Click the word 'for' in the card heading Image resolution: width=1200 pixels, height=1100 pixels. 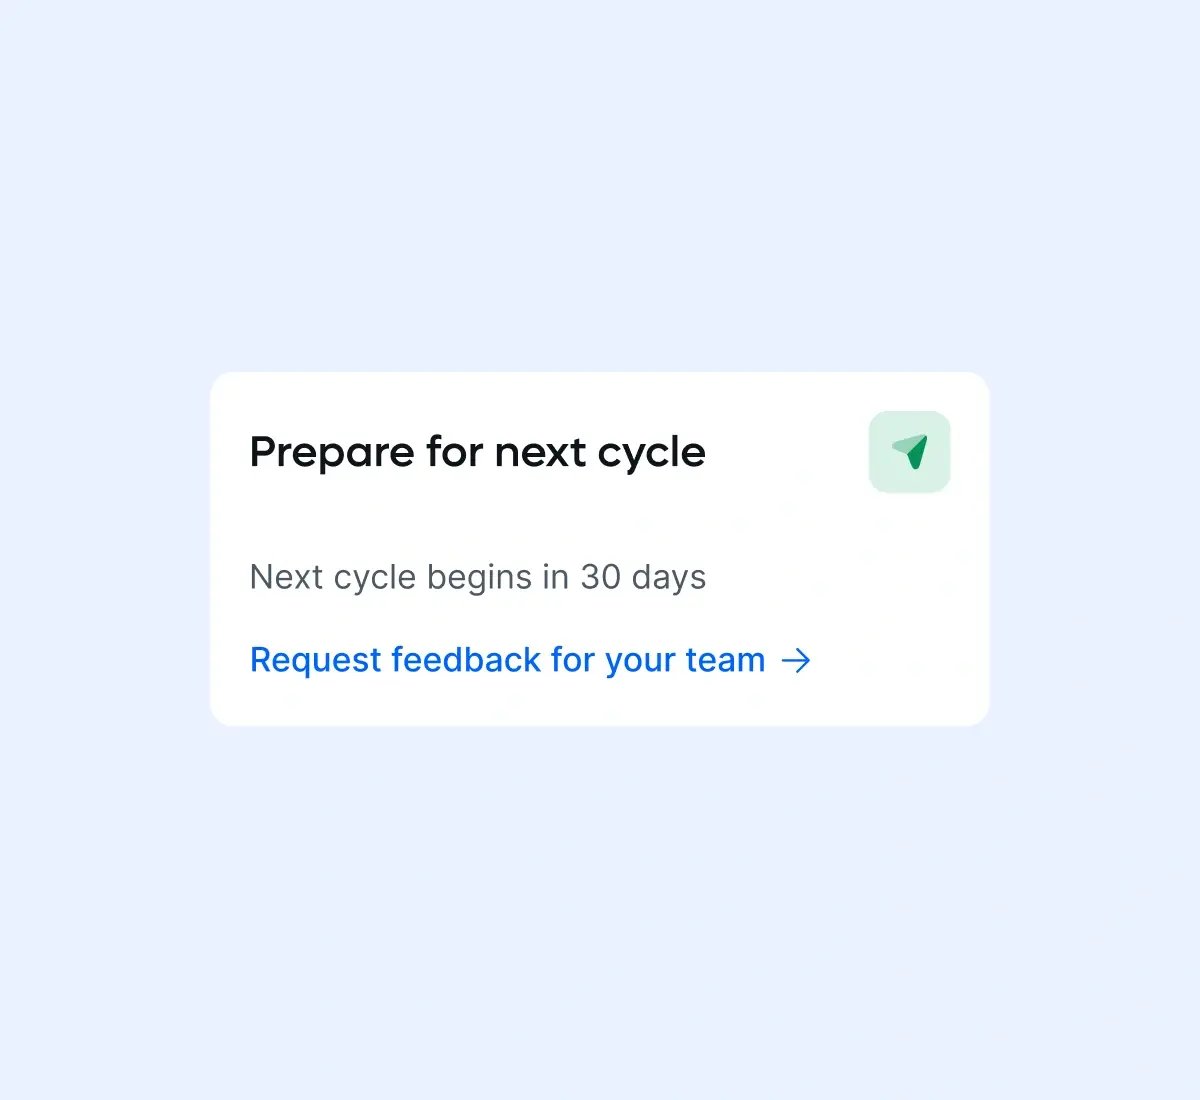[x=454, y=452]
